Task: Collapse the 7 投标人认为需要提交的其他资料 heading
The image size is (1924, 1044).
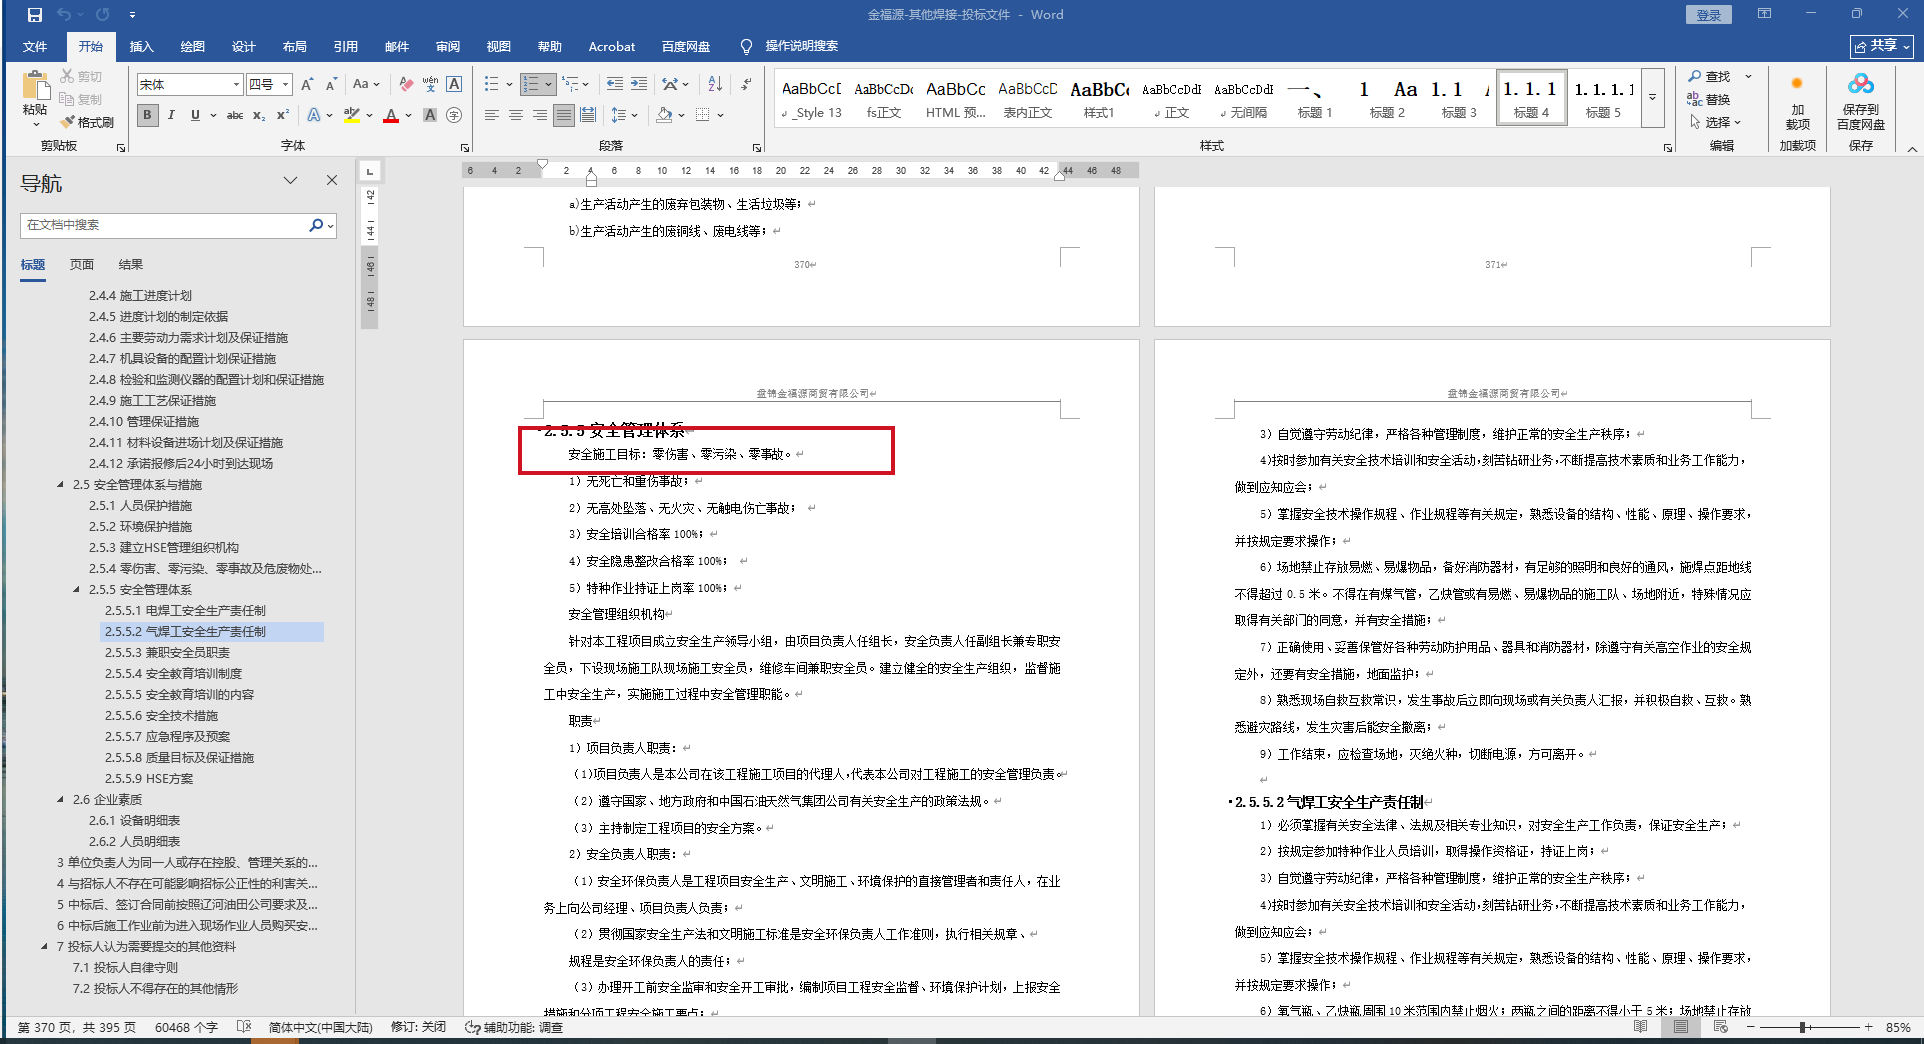Action: coord(45,946)
